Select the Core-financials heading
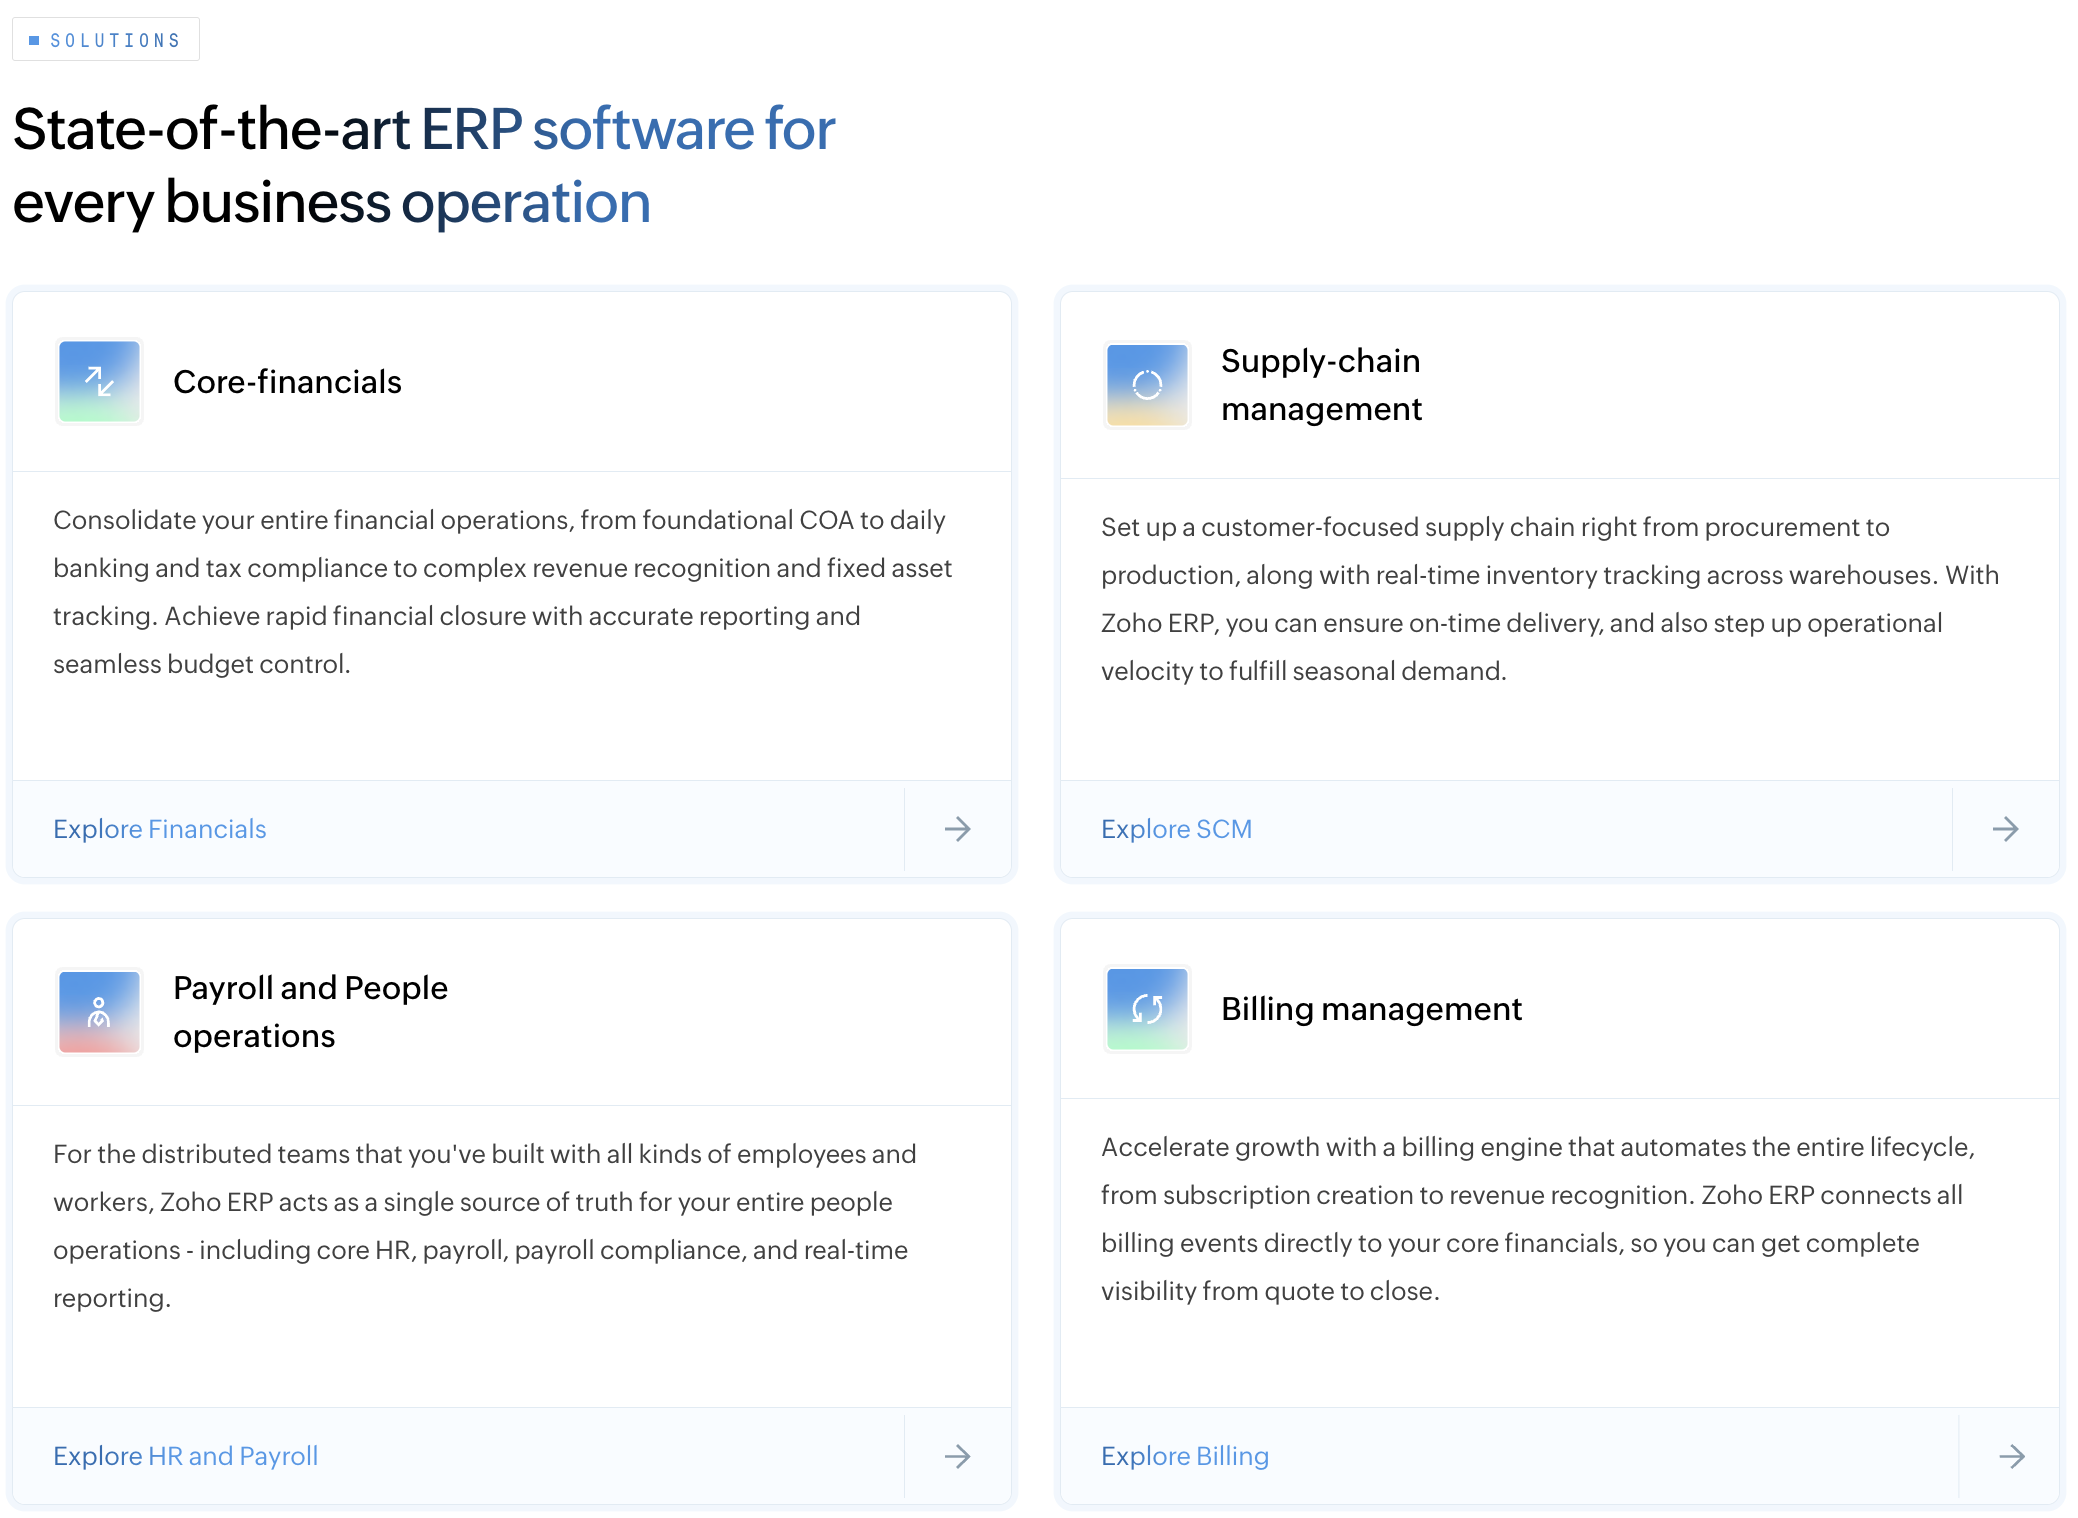 coord(287,381)
